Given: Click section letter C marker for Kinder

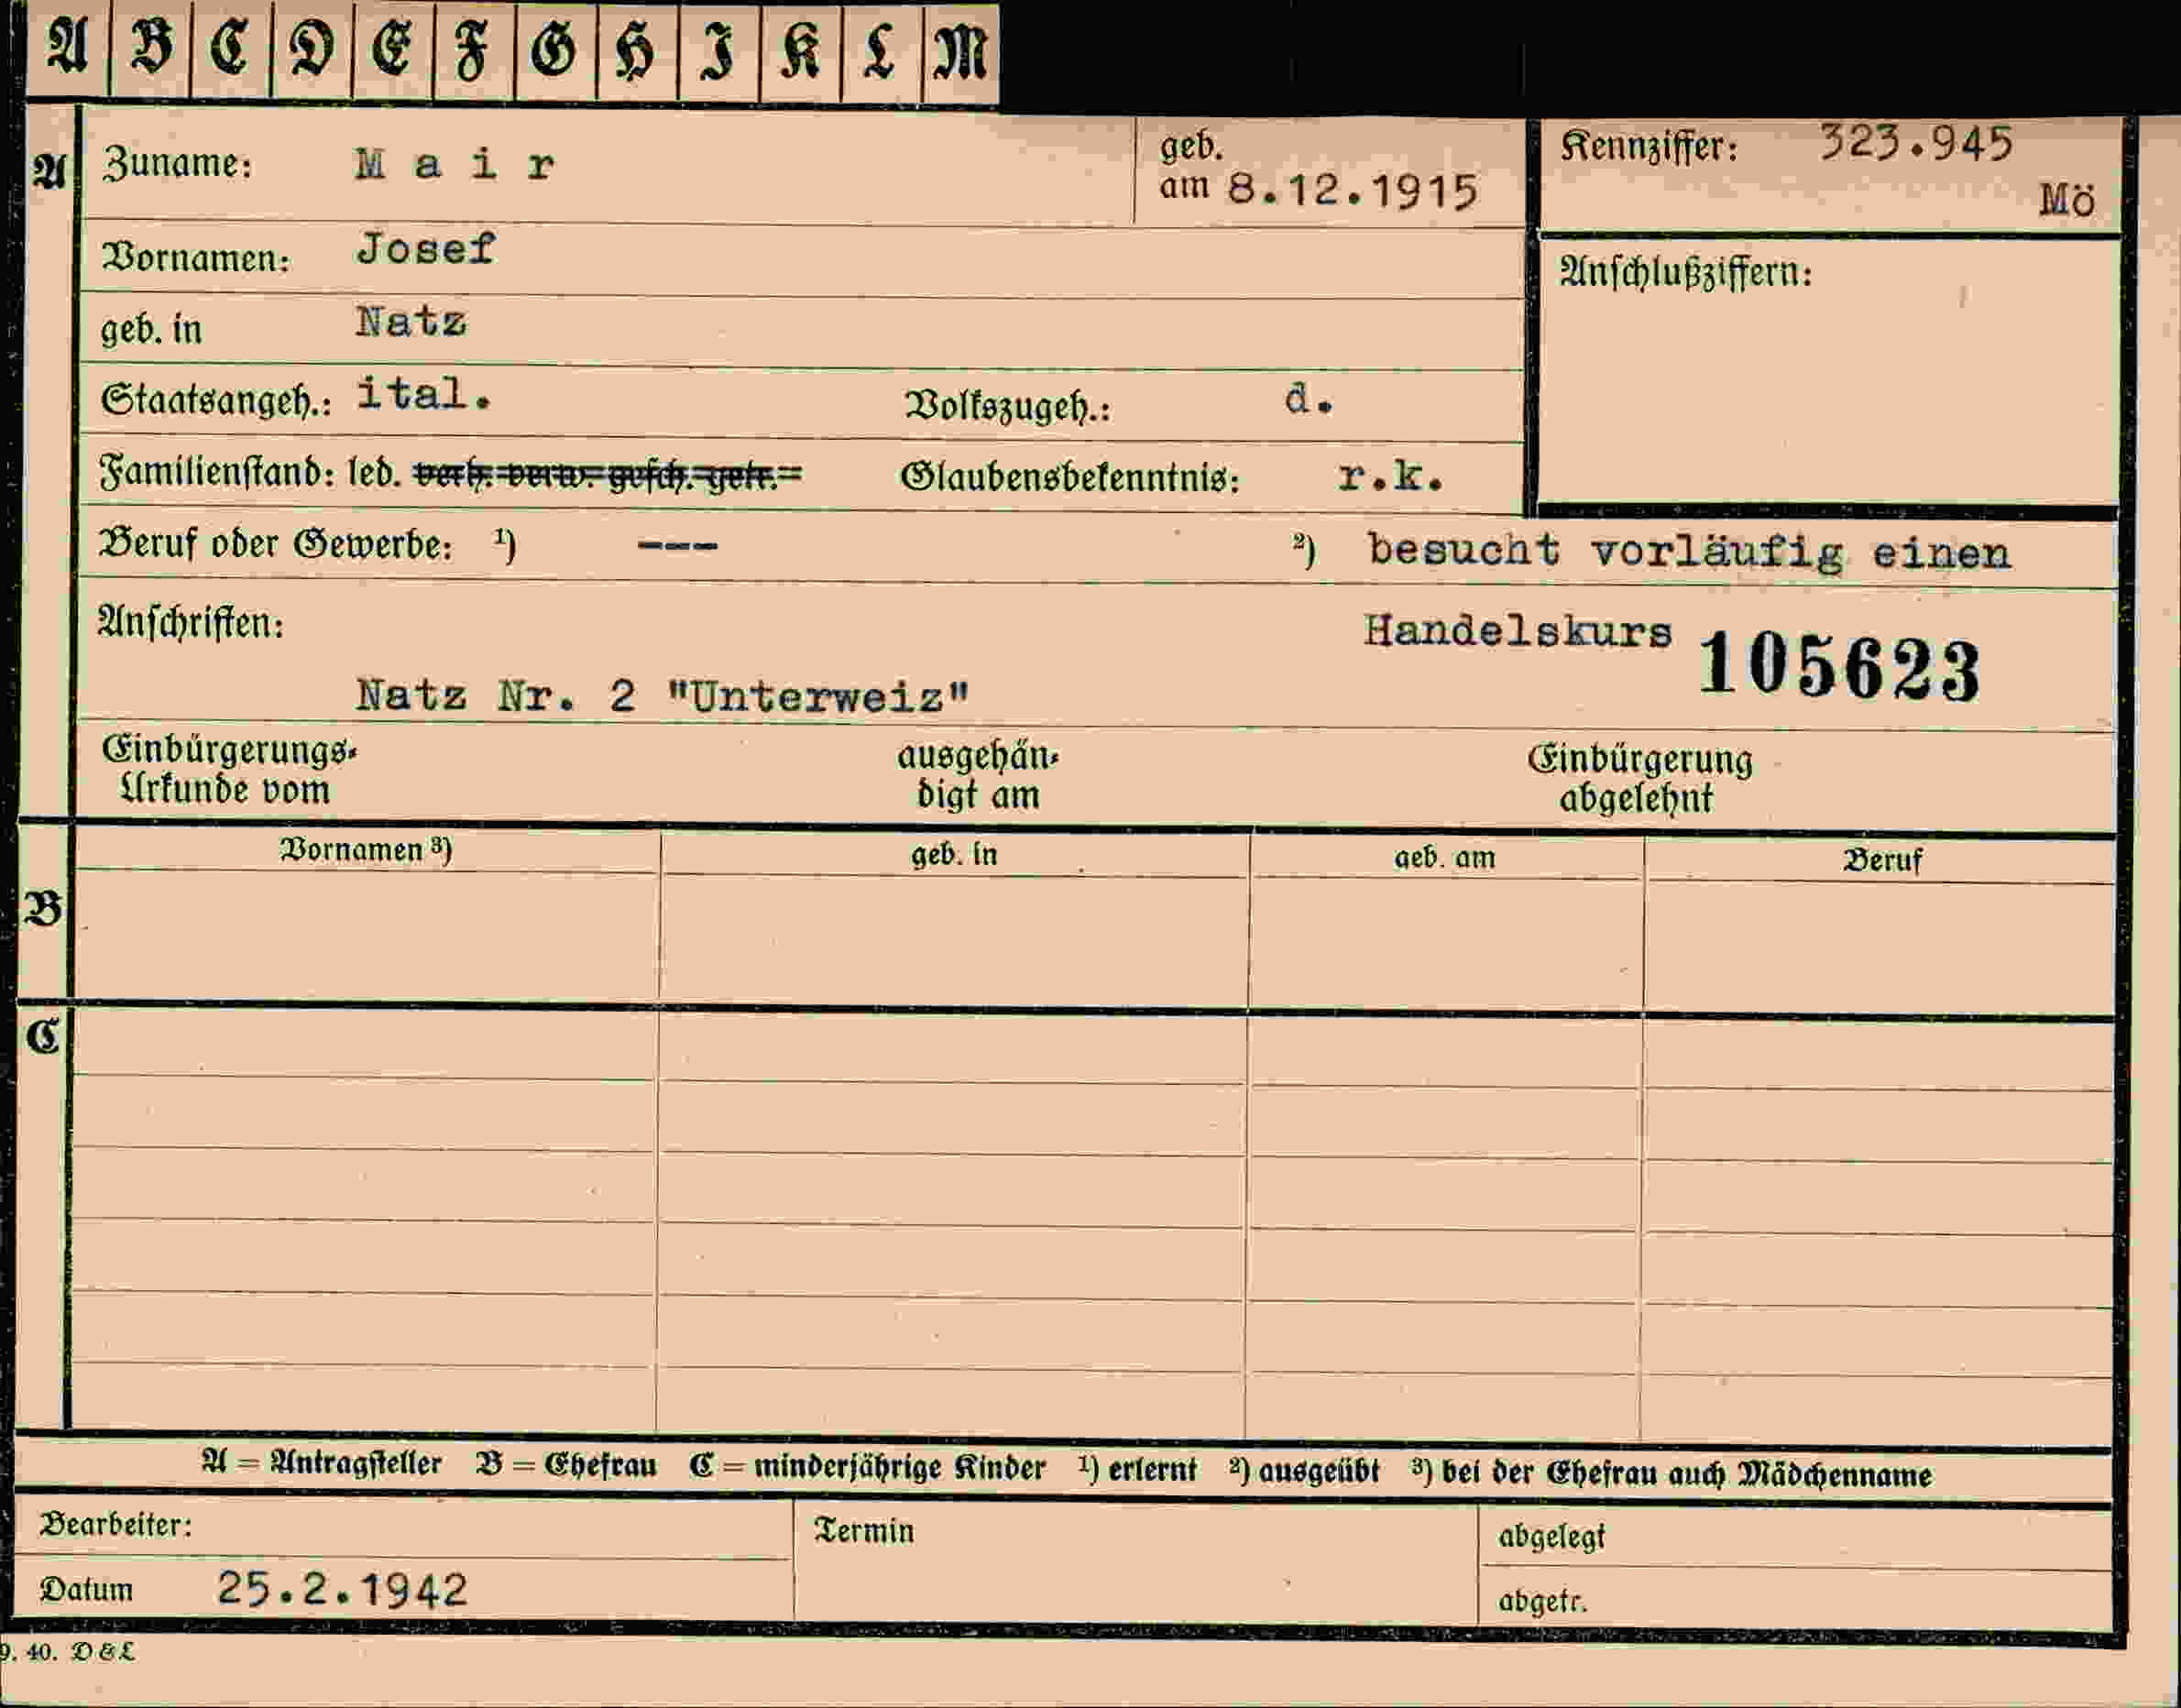Looking at the screenshot, I should click(44, 1035).
